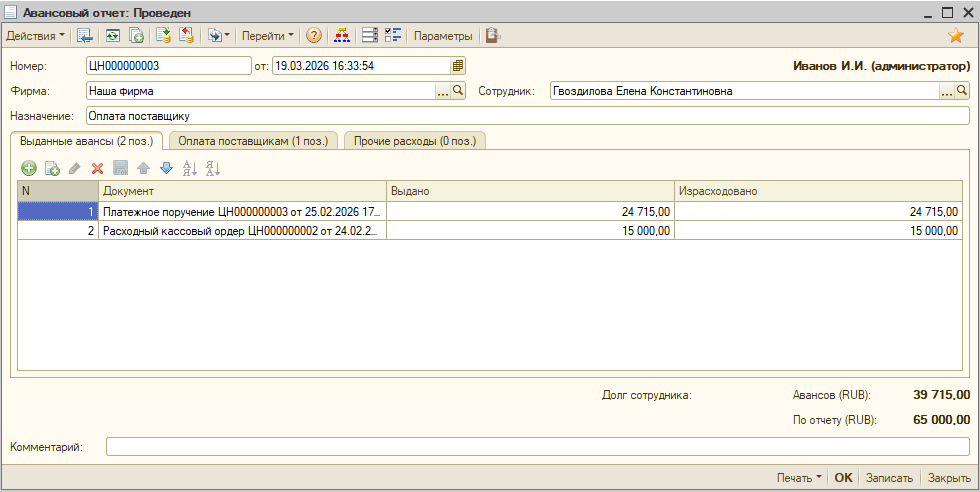Click into the Комментарий input field
The width and height of the screenshot is (980, 492).
point(537,447)
